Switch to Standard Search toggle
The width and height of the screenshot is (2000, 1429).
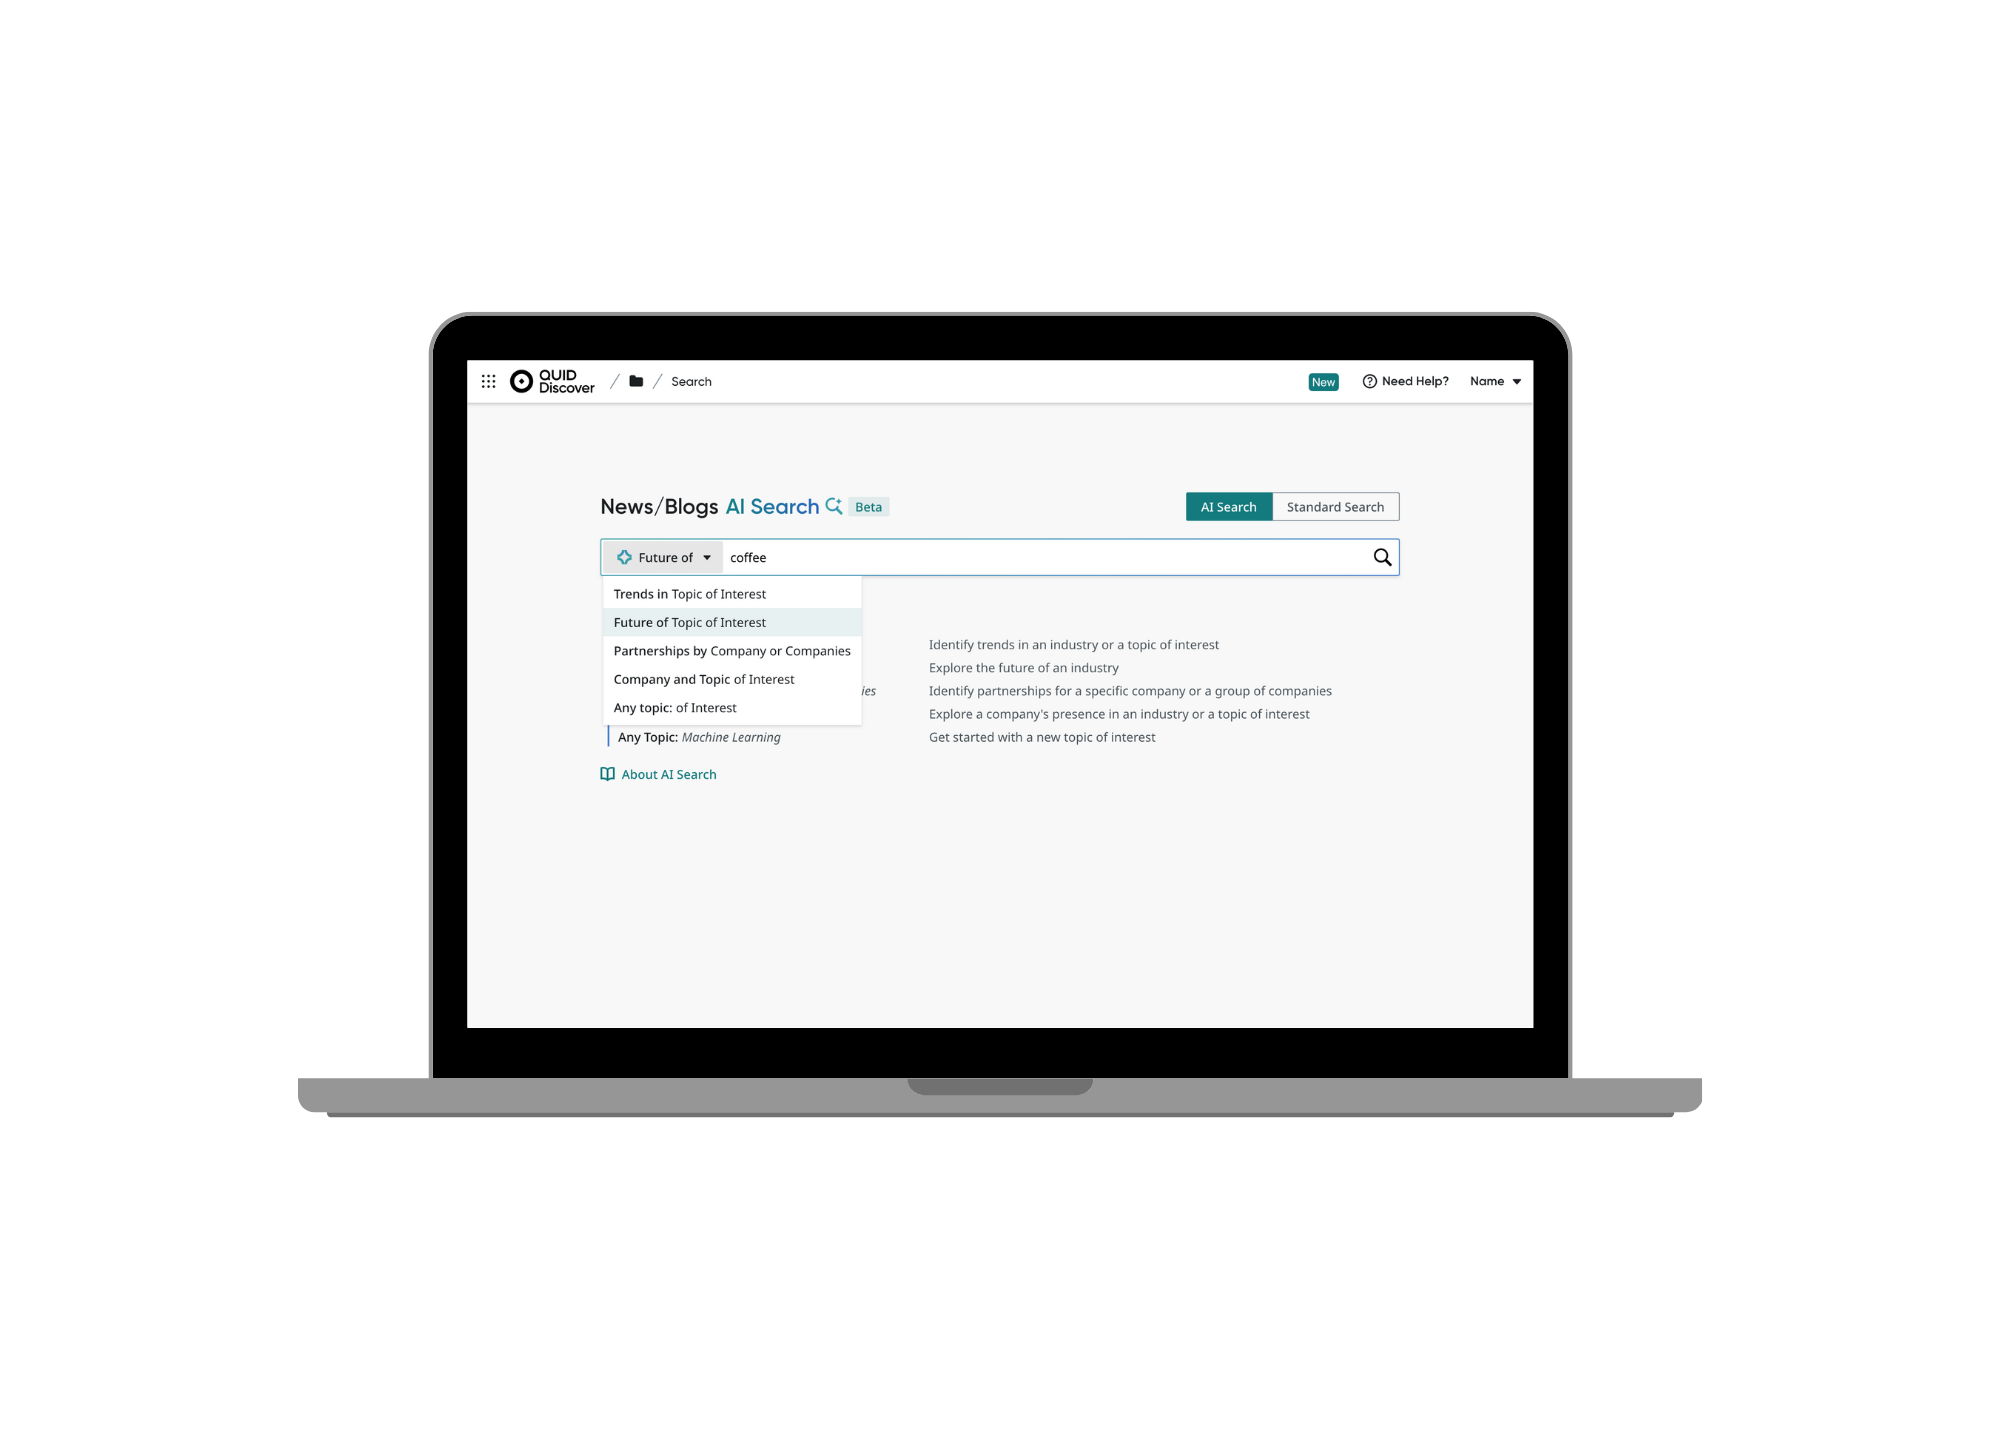[1333, 506]
